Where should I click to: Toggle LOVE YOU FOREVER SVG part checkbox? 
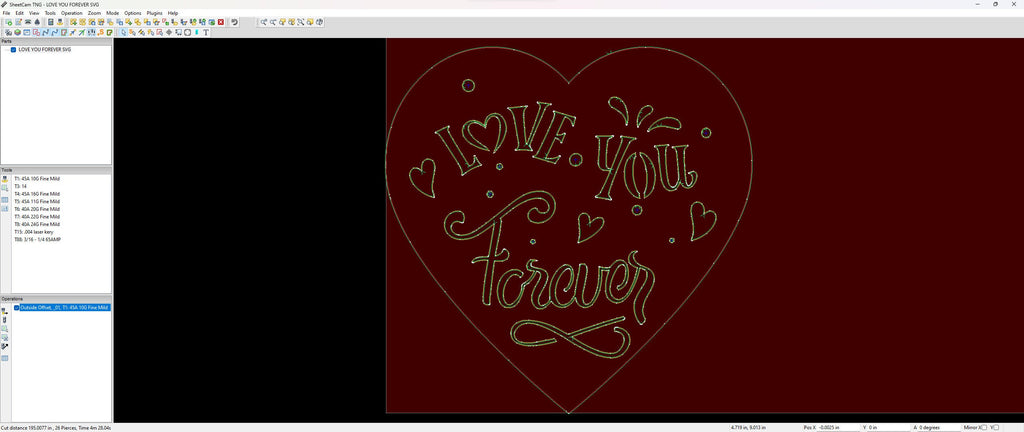(x=14, y=50)
